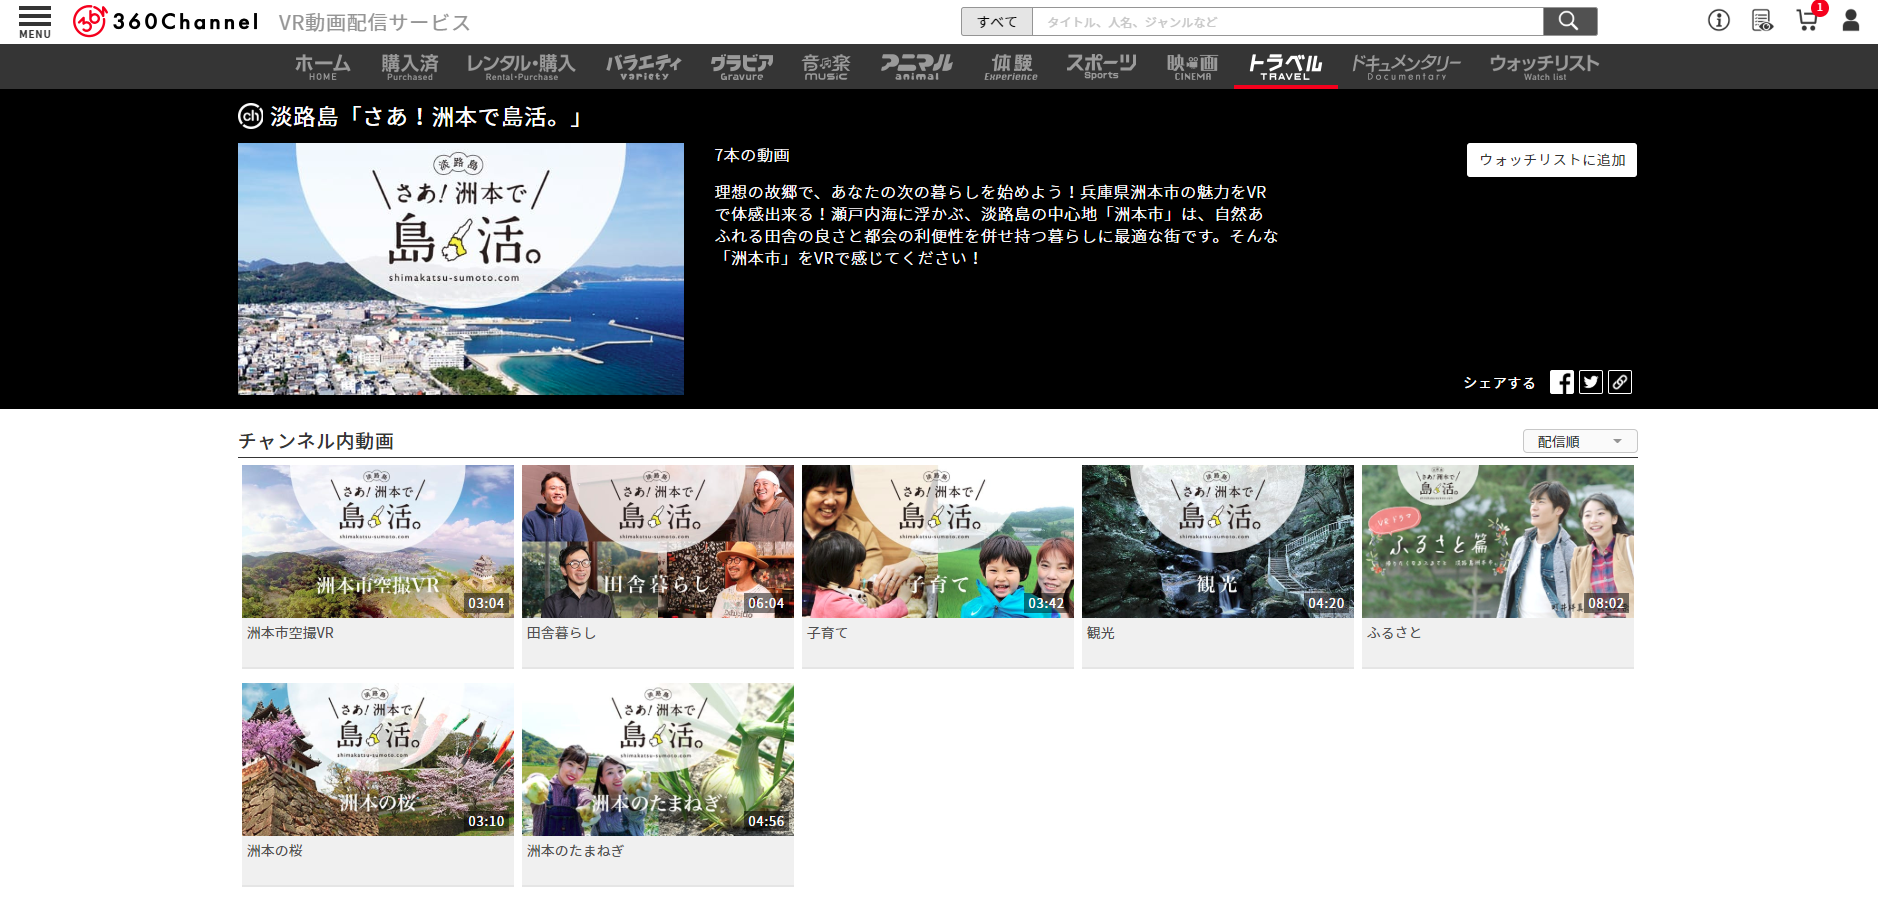Screen dimensions: 1878x897
Task: Copy the channel link icon
Action: click(1620, 382)
